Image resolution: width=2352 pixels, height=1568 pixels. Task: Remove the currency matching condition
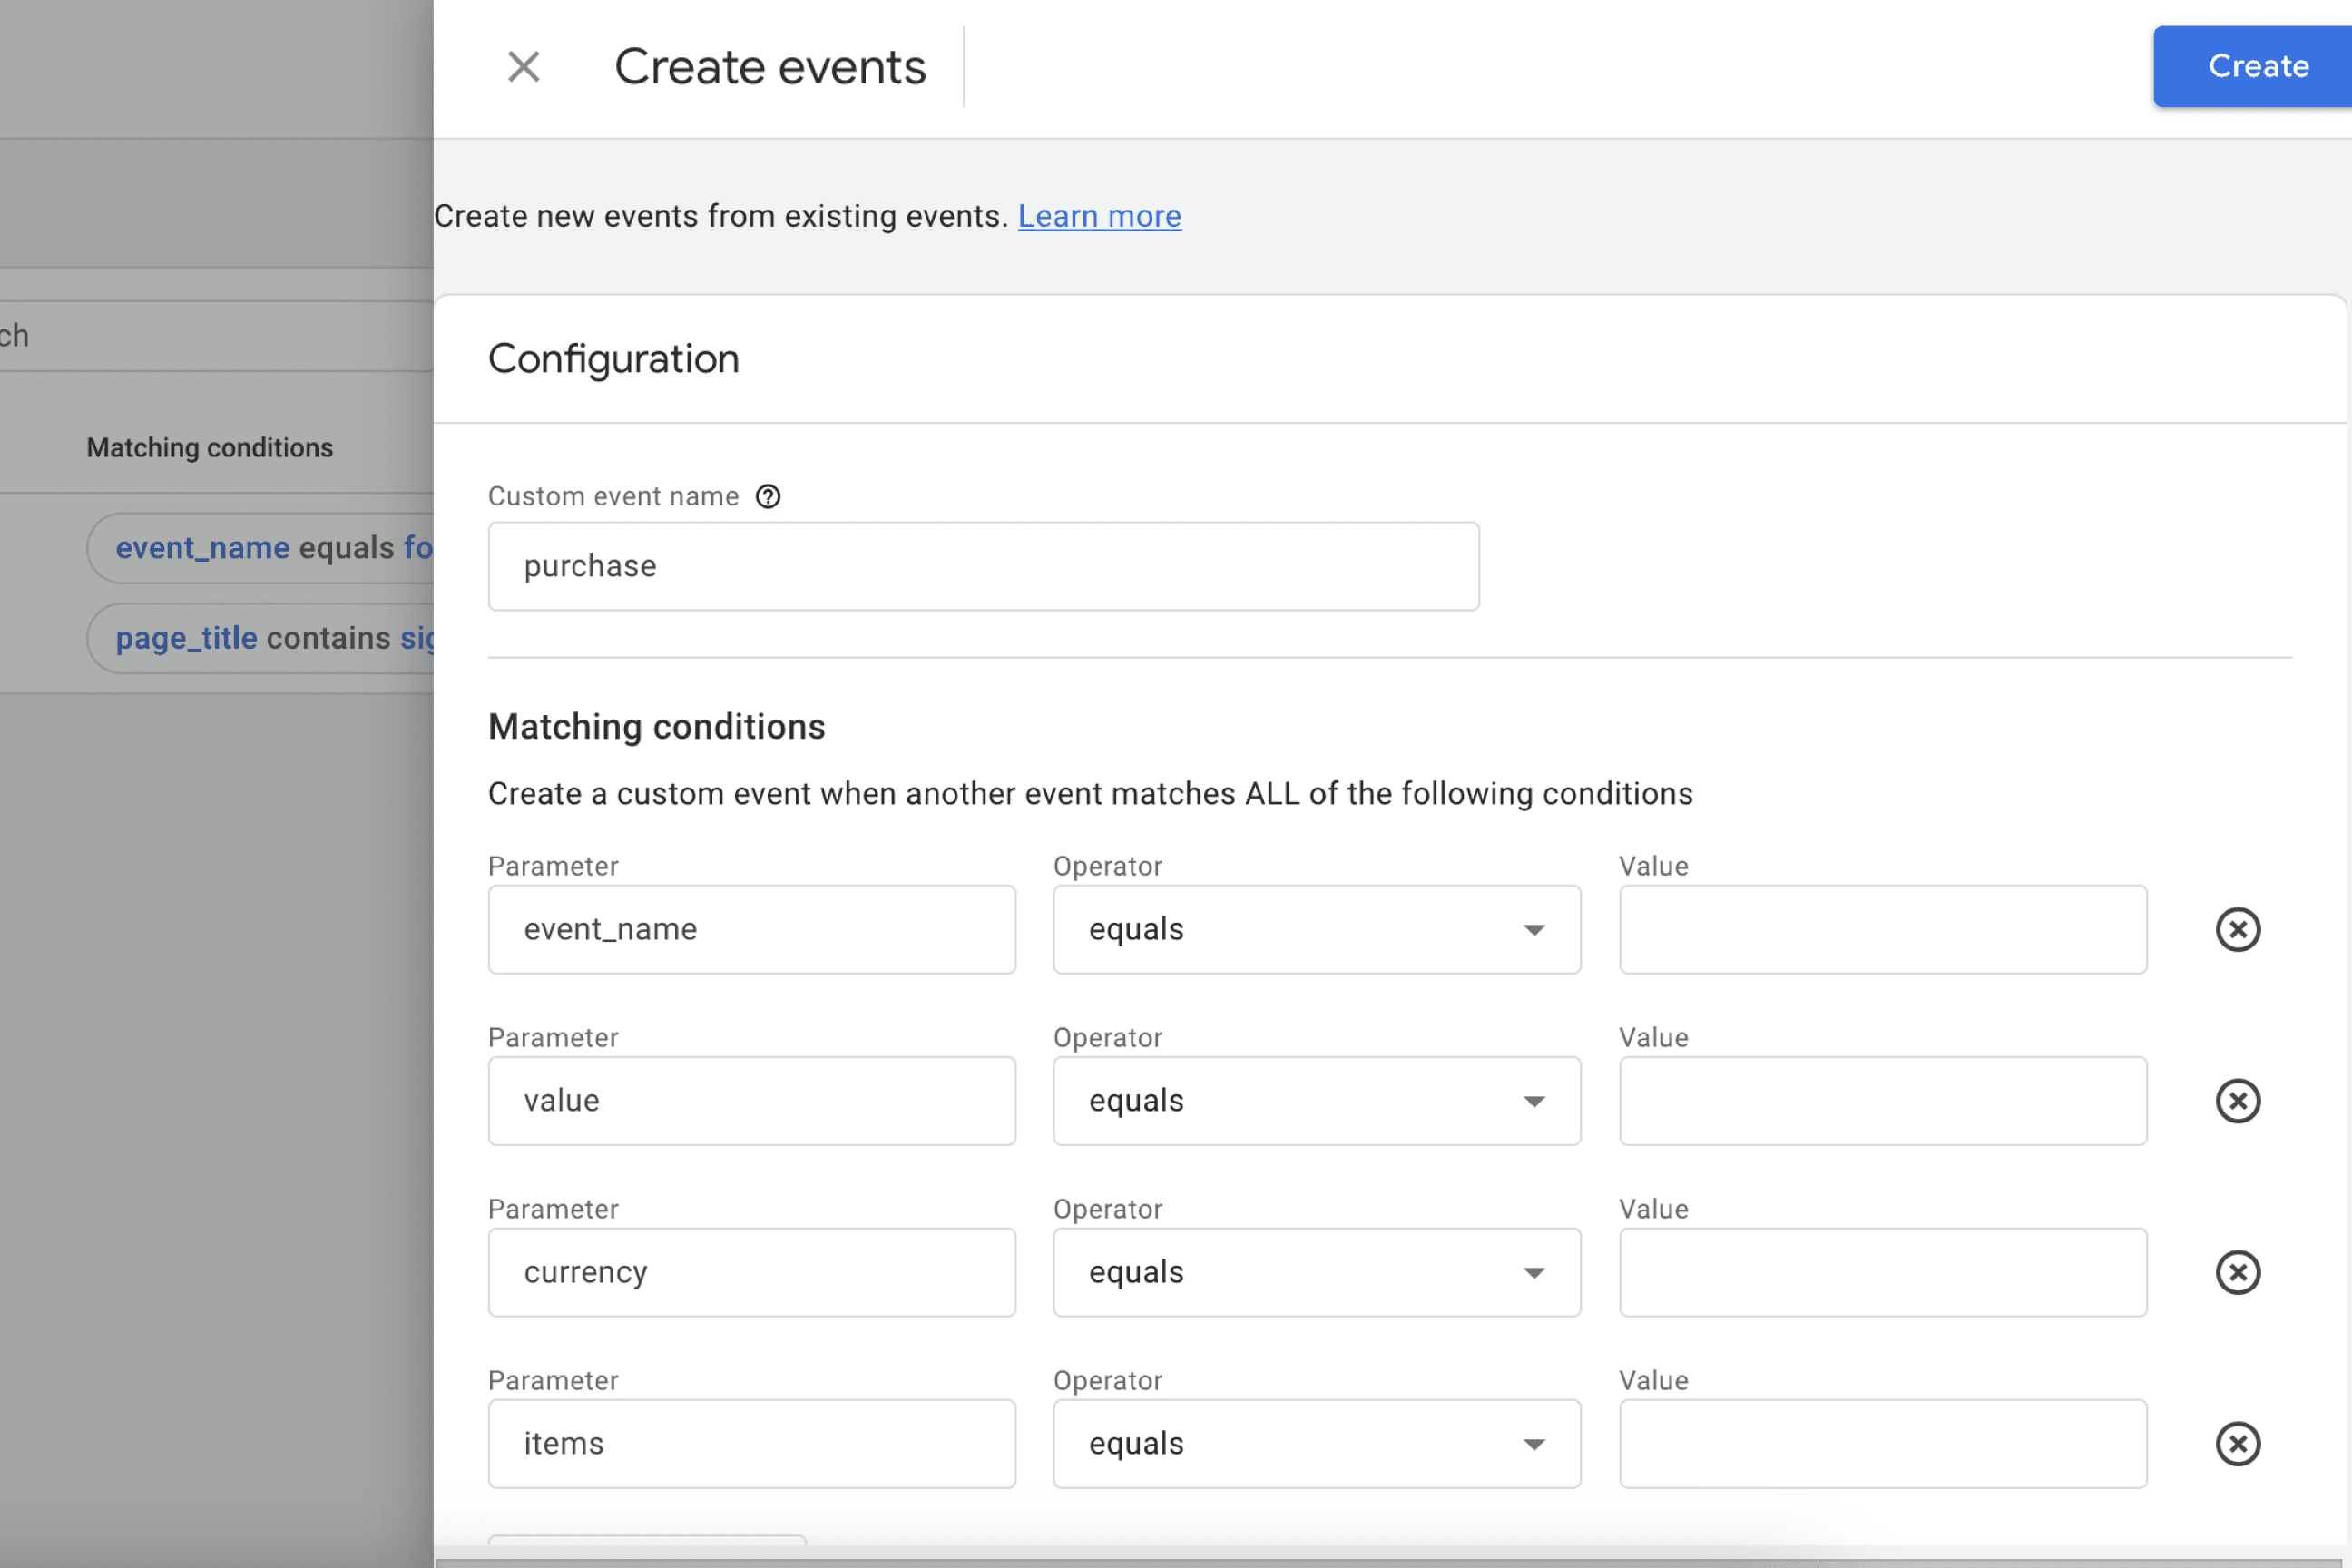click(2238, 1272)
